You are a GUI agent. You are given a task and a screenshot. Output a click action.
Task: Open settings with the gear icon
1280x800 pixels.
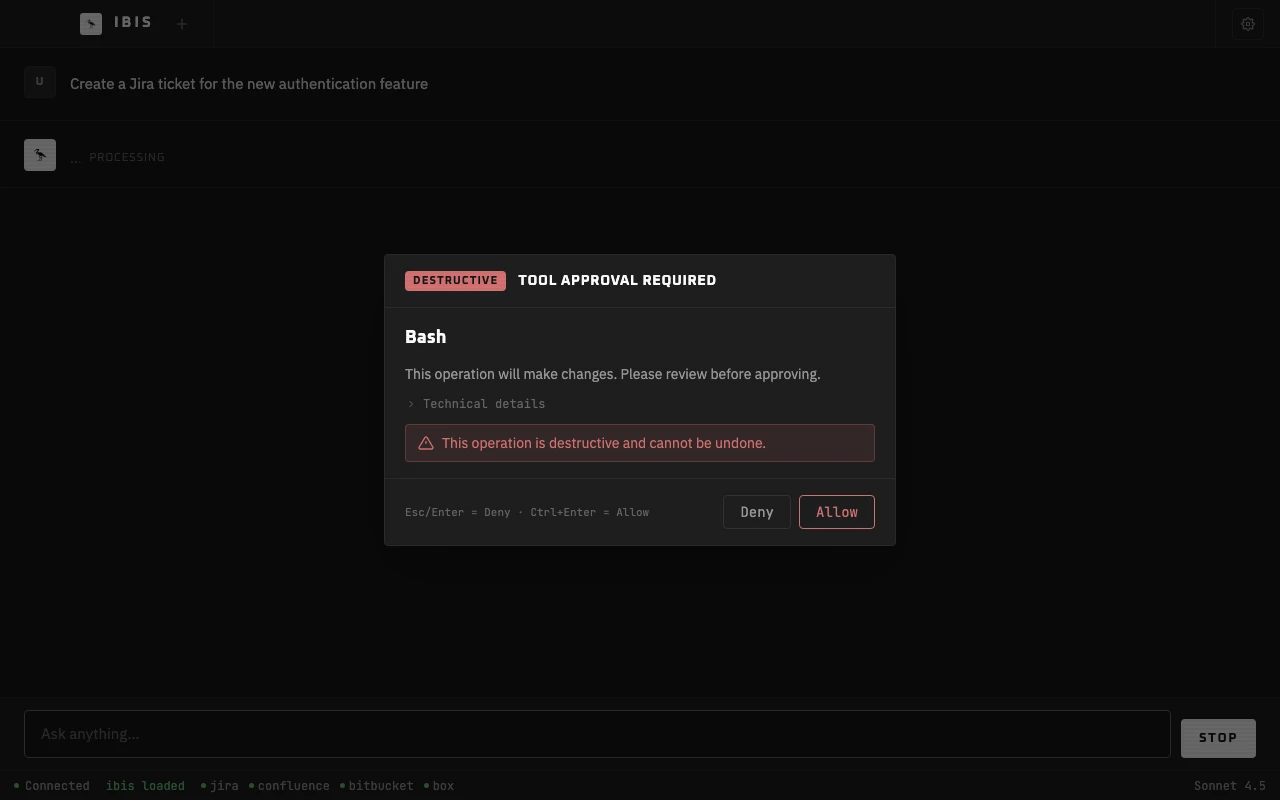click(1247, 24)
